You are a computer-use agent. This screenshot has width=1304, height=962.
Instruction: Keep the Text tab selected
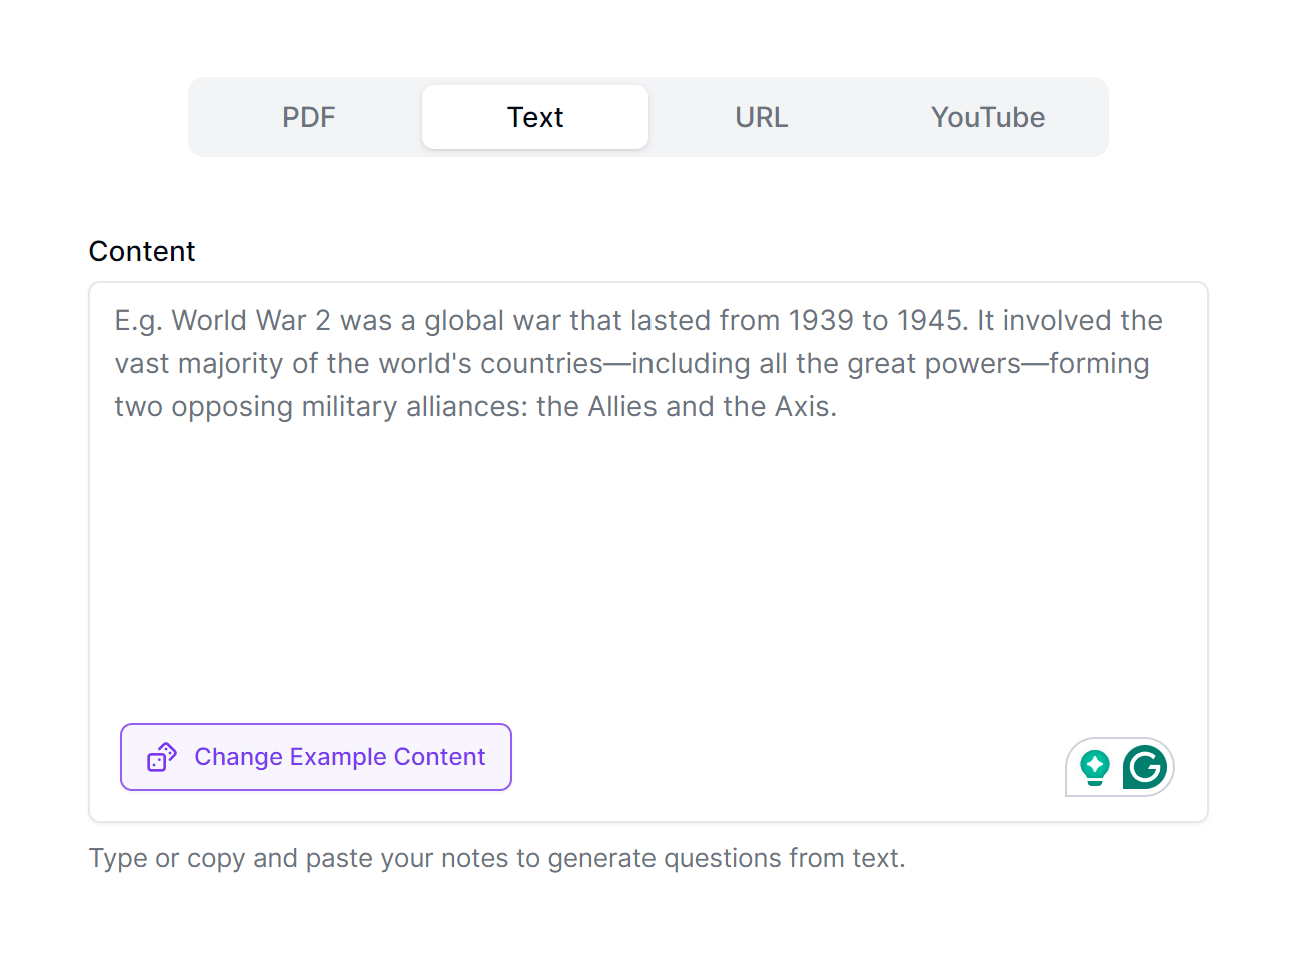tap(535, 117)
